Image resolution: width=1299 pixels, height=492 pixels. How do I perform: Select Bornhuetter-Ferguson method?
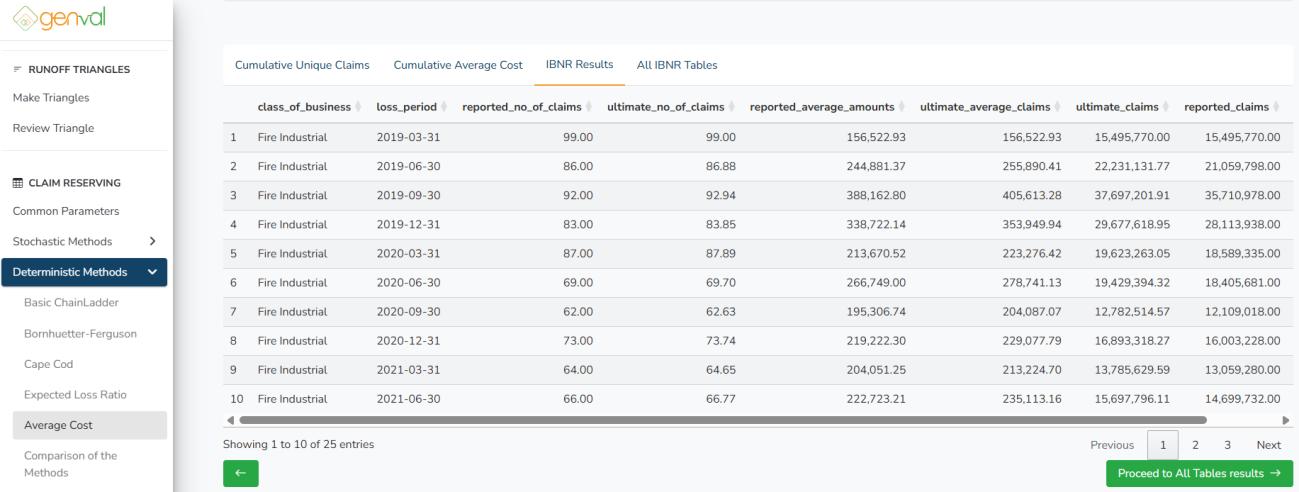click(80, 333)
